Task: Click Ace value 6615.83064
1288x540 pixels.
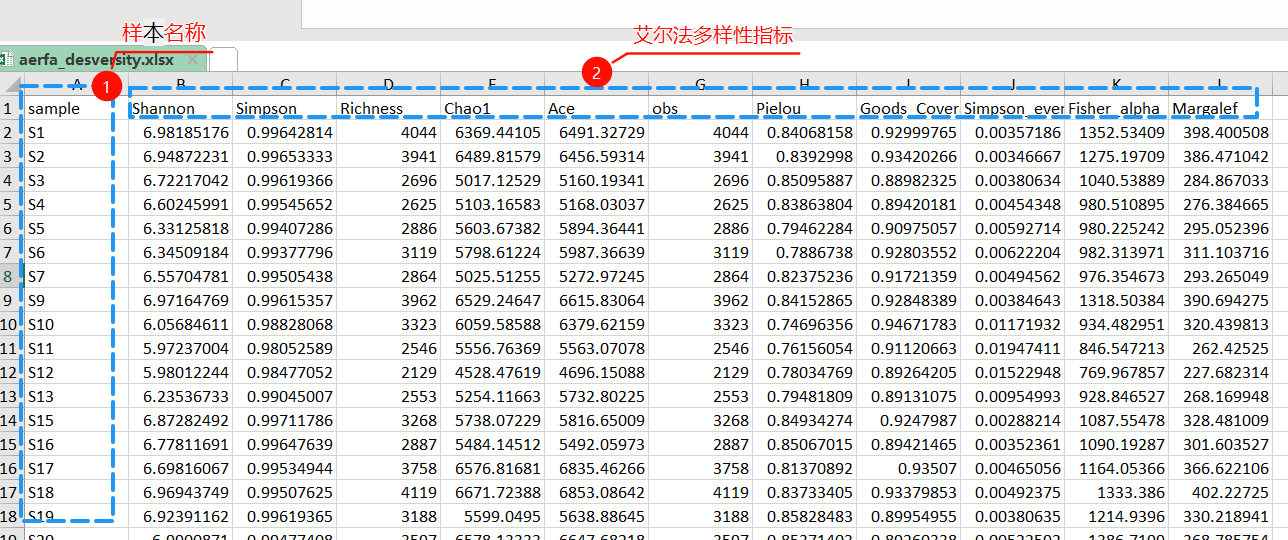Action: tap(597, 300)
